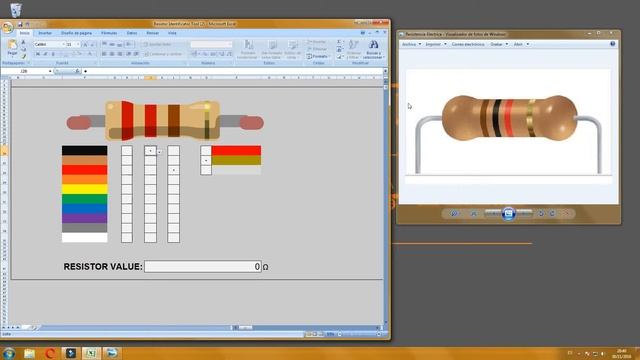Click the zoom magnifier in photo viewer
The image size is (640, 360).
[x=454, y=213]
